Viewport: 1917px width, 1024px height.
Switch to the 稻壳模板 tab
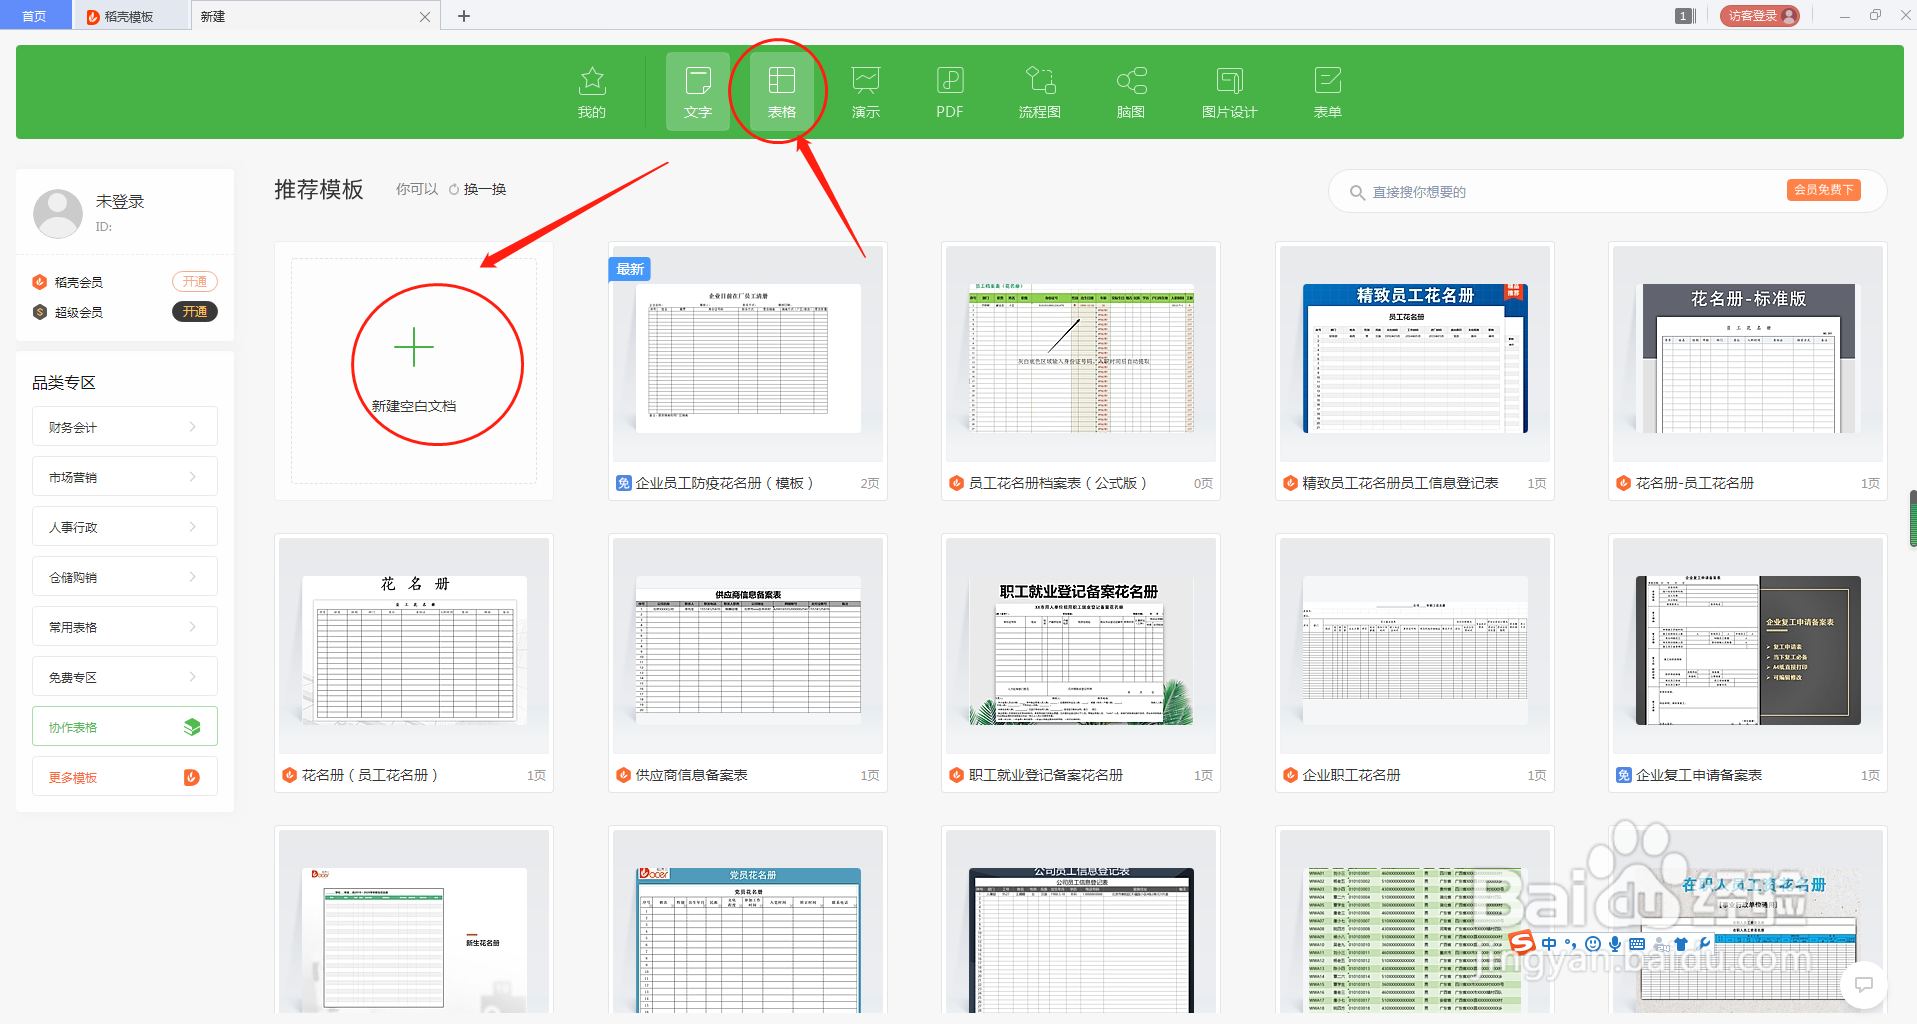[130, 15]
